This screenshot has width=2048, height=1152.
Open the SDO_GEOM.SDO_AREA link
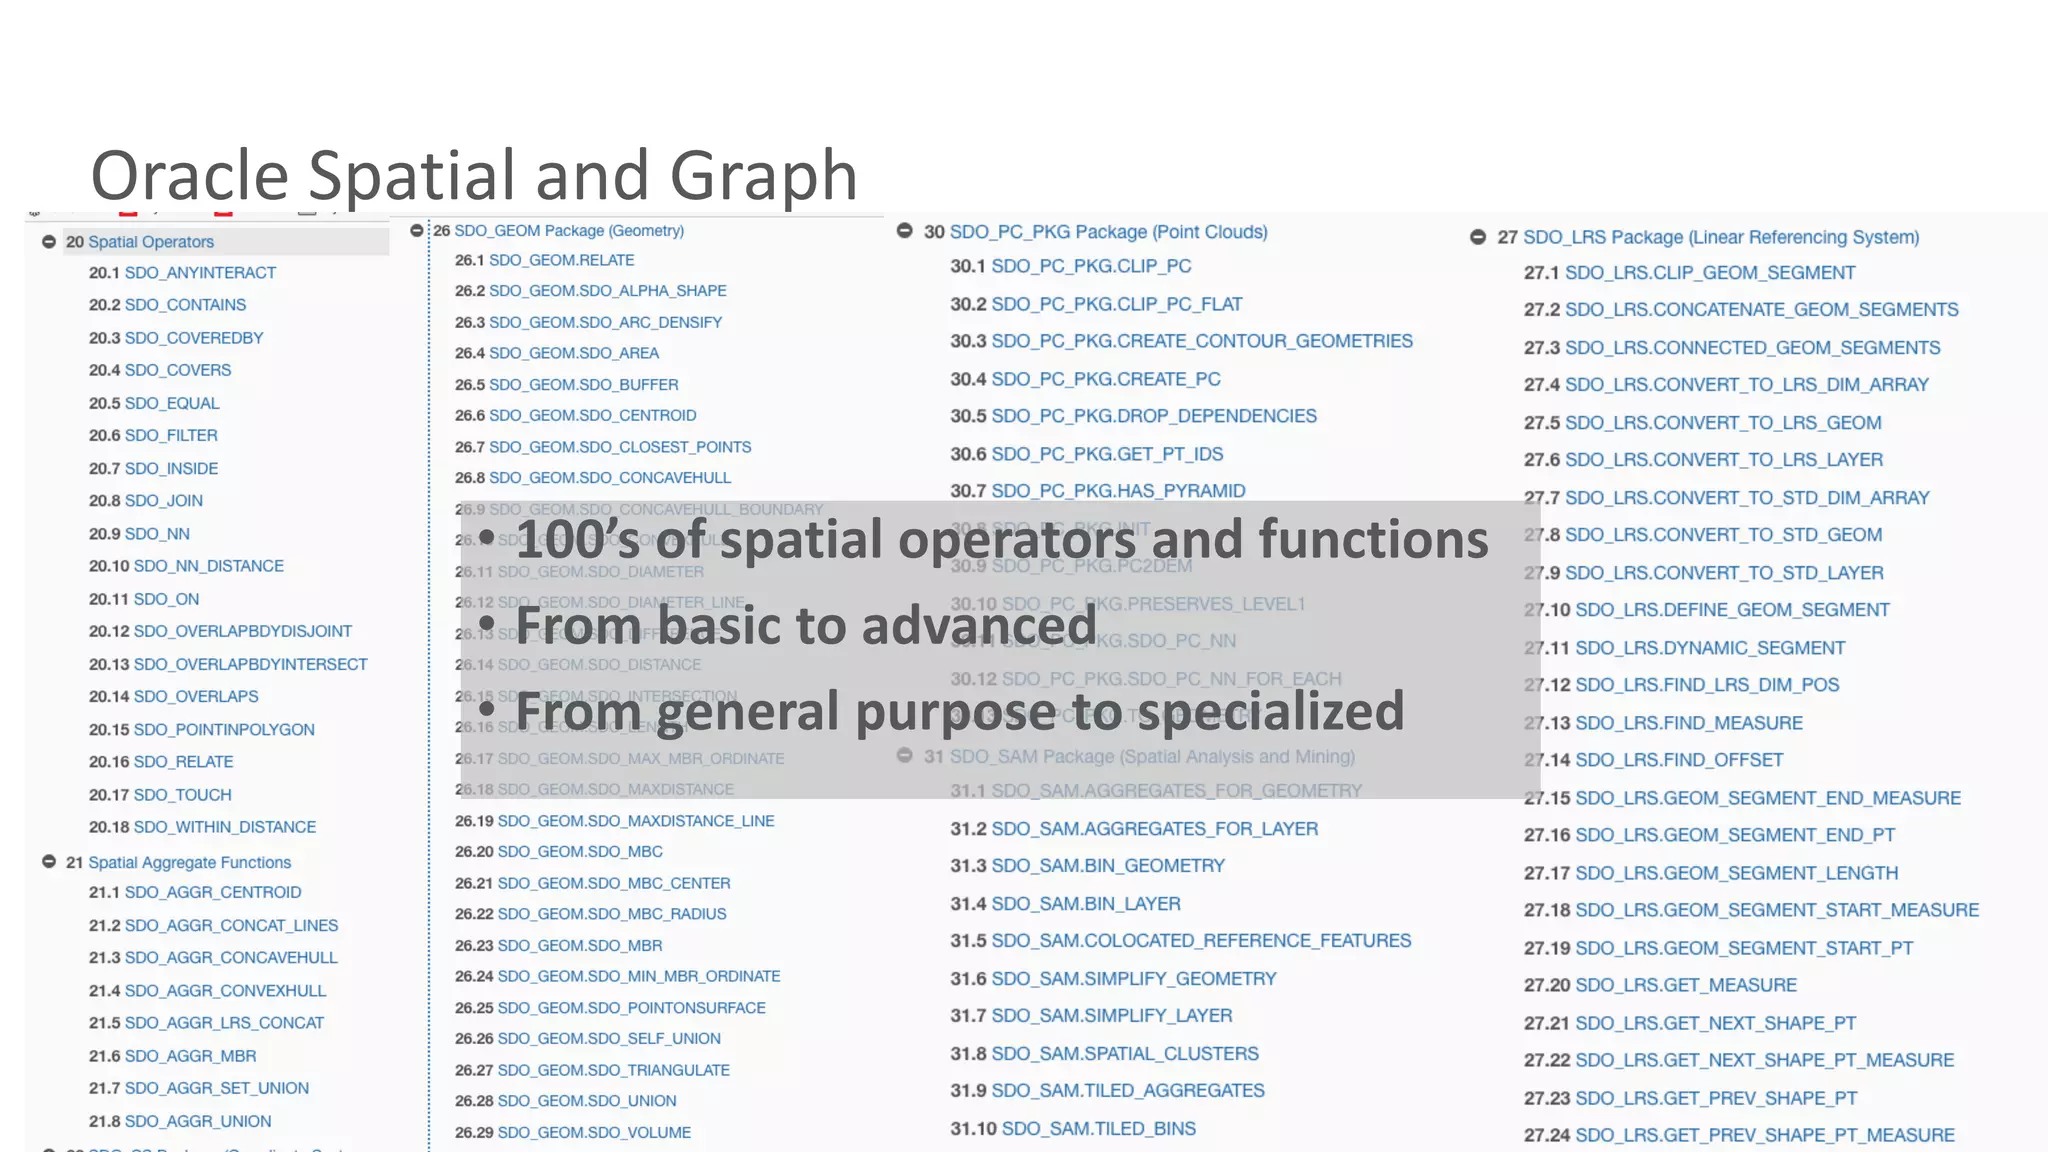574,353
